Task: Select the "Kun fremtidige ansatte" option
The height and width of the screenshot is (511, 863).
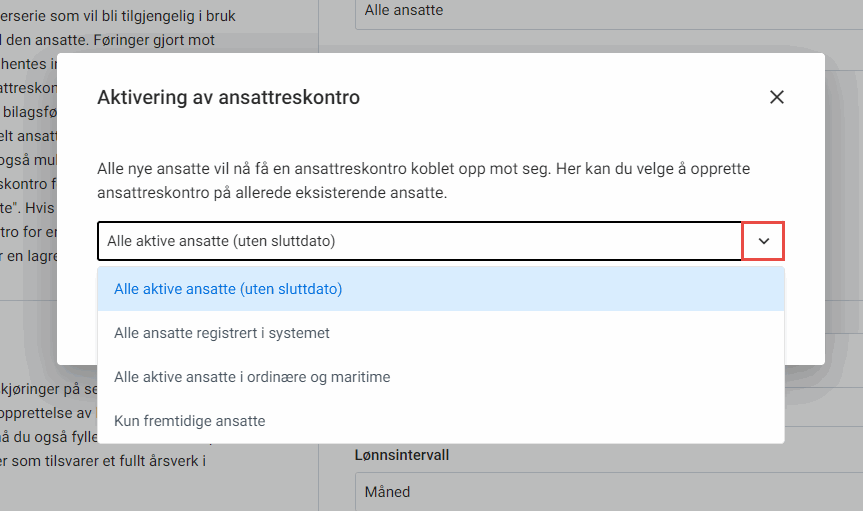Action: click(x=190, y=421)
